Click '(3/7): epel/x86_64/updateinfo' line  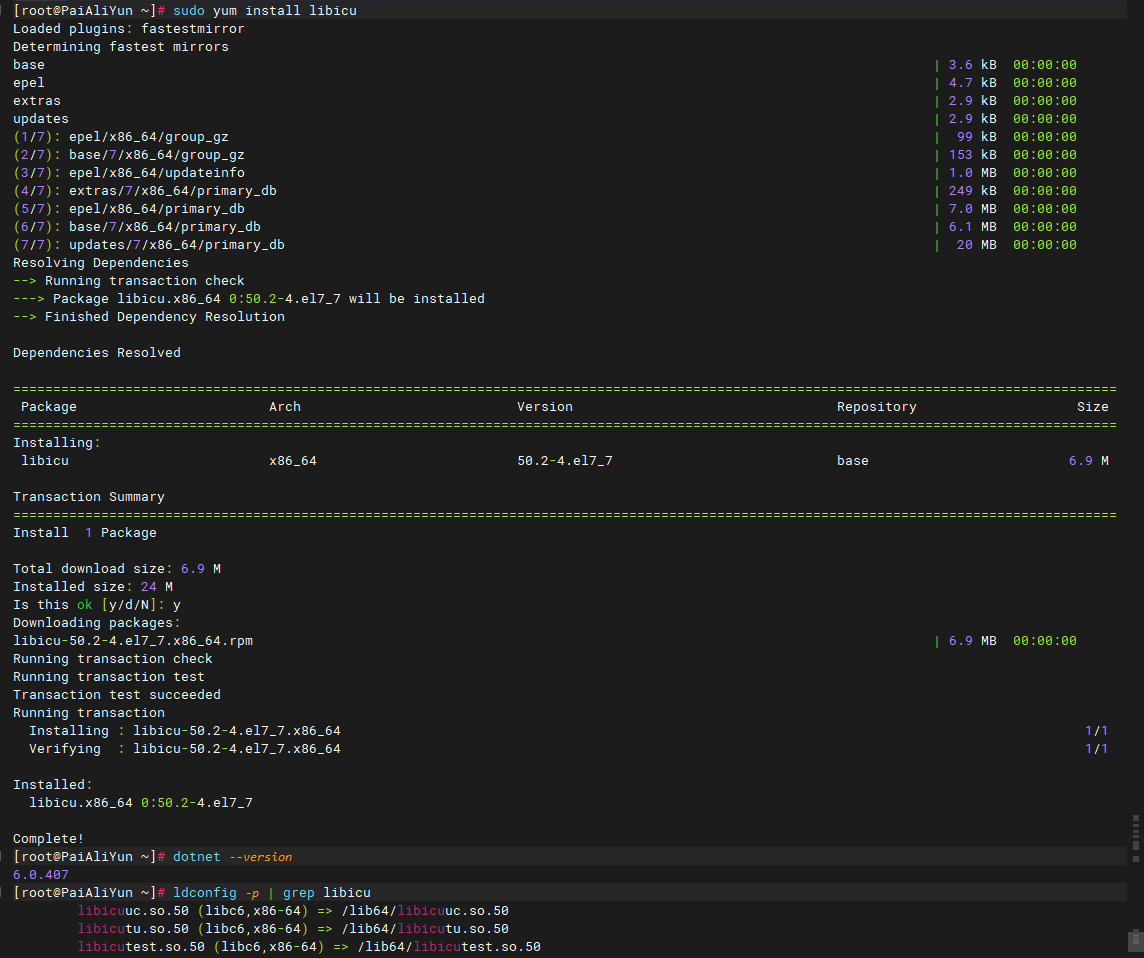[128, 172]
